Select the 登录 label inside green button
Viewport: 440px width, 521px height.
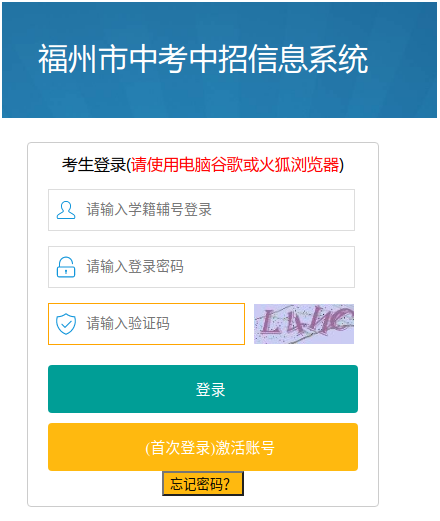pyautogui.click(x=210, y=390)
